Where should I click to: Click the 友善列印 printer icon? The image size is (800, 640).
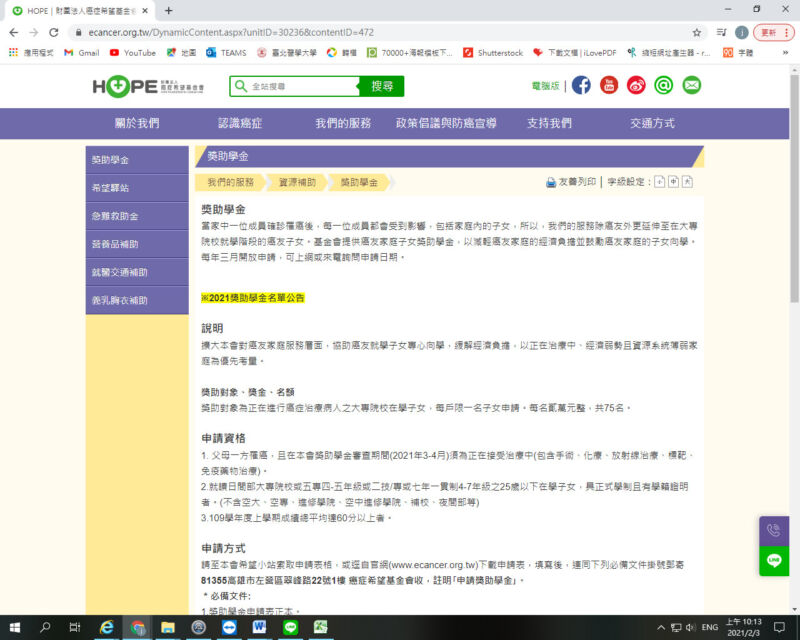[x=551, y=182]
